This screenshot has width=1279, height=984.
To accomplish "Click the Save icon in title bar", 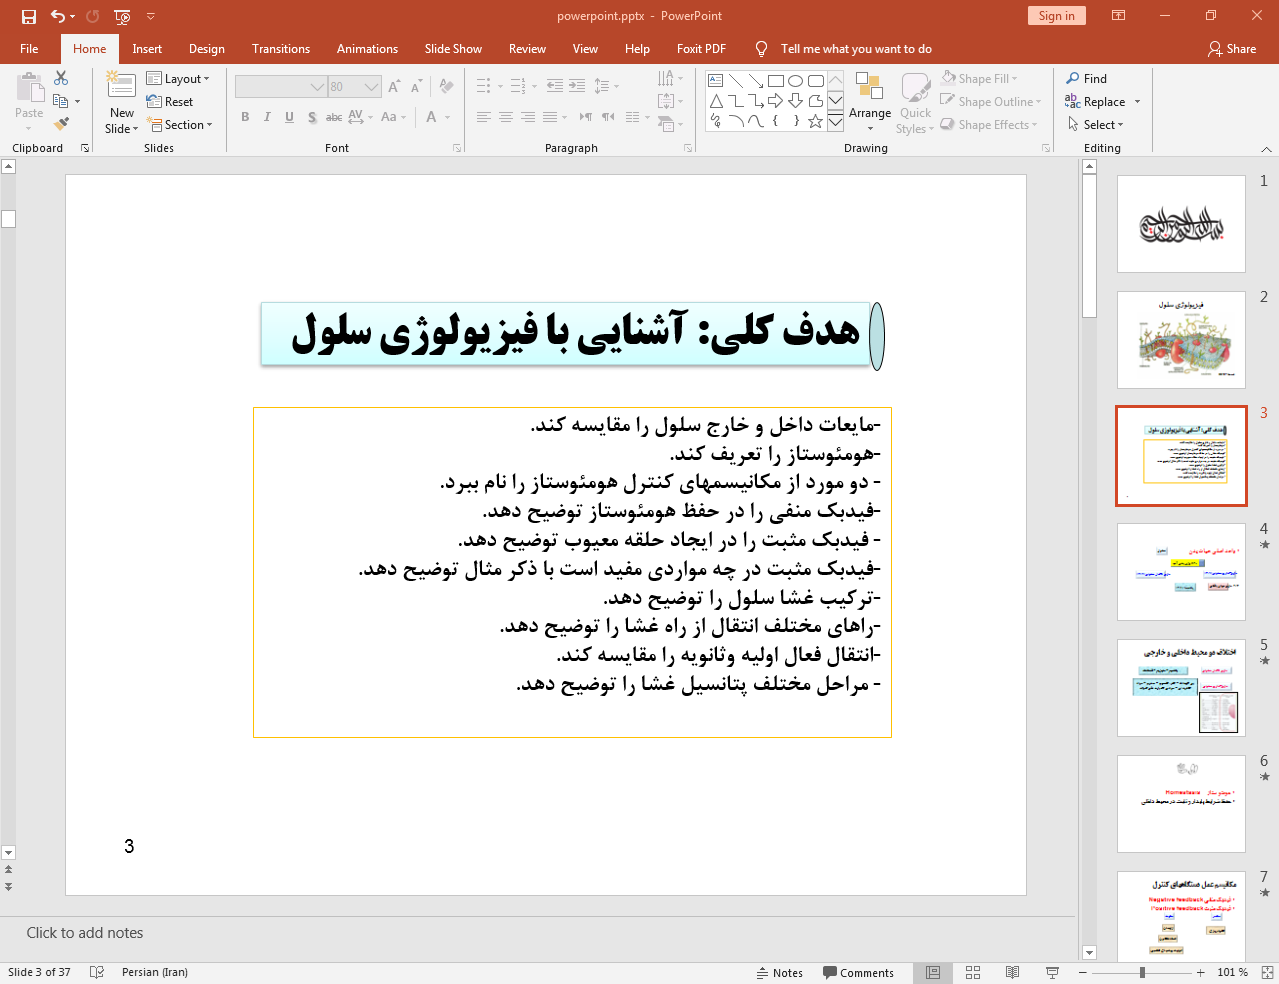I will 29,16.
